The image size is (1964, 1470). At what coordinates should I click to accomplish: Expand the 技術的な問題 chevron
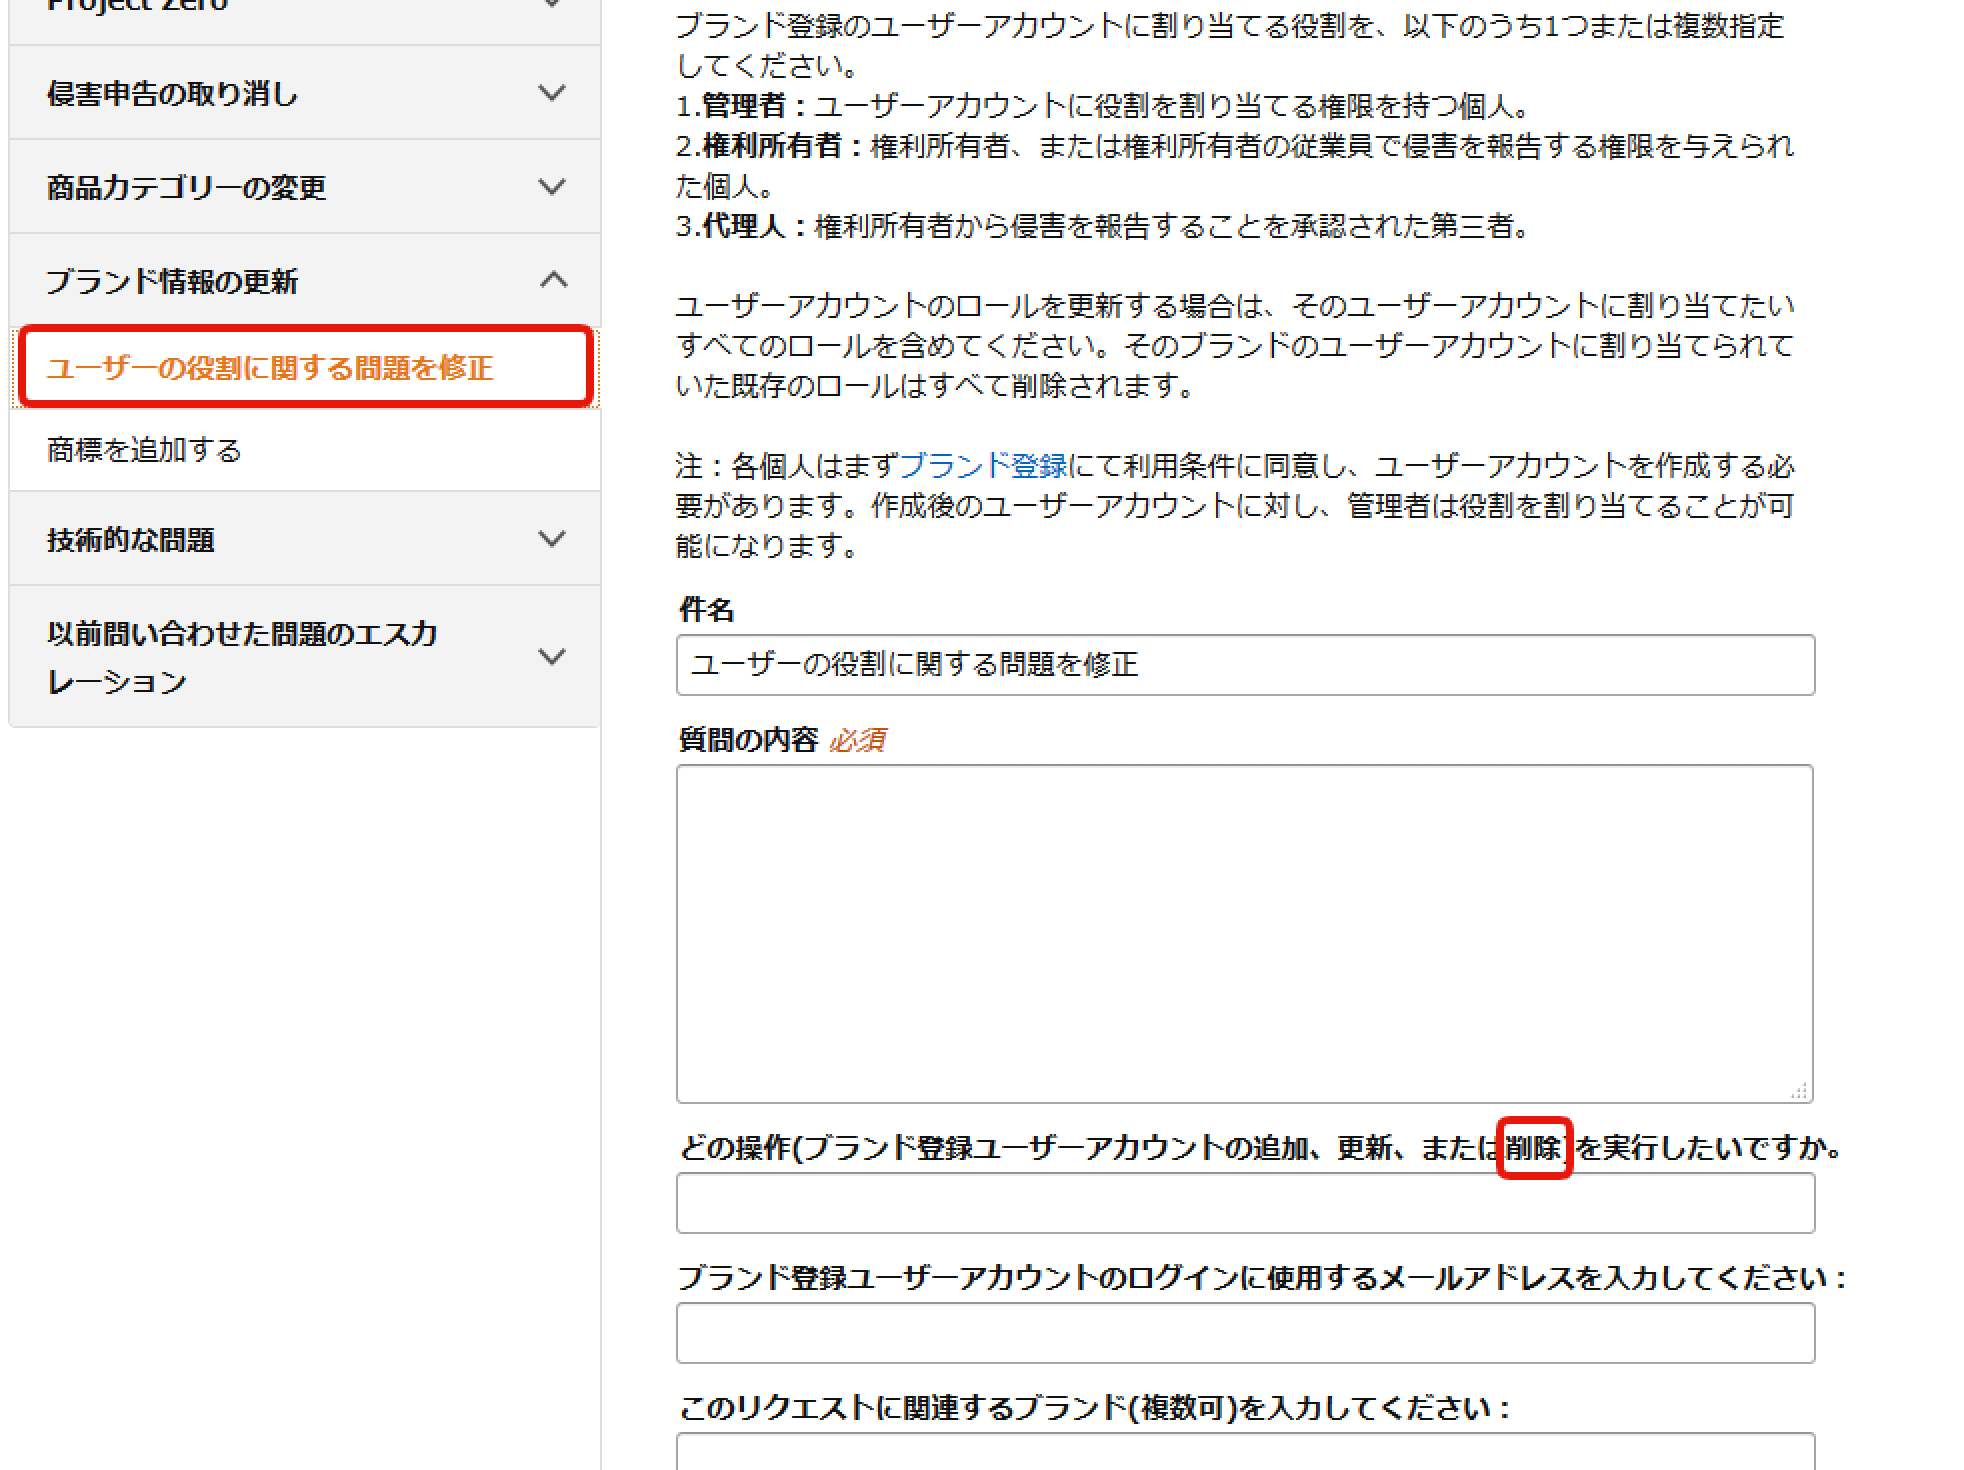pyautogui.click(x=552, y=539)
